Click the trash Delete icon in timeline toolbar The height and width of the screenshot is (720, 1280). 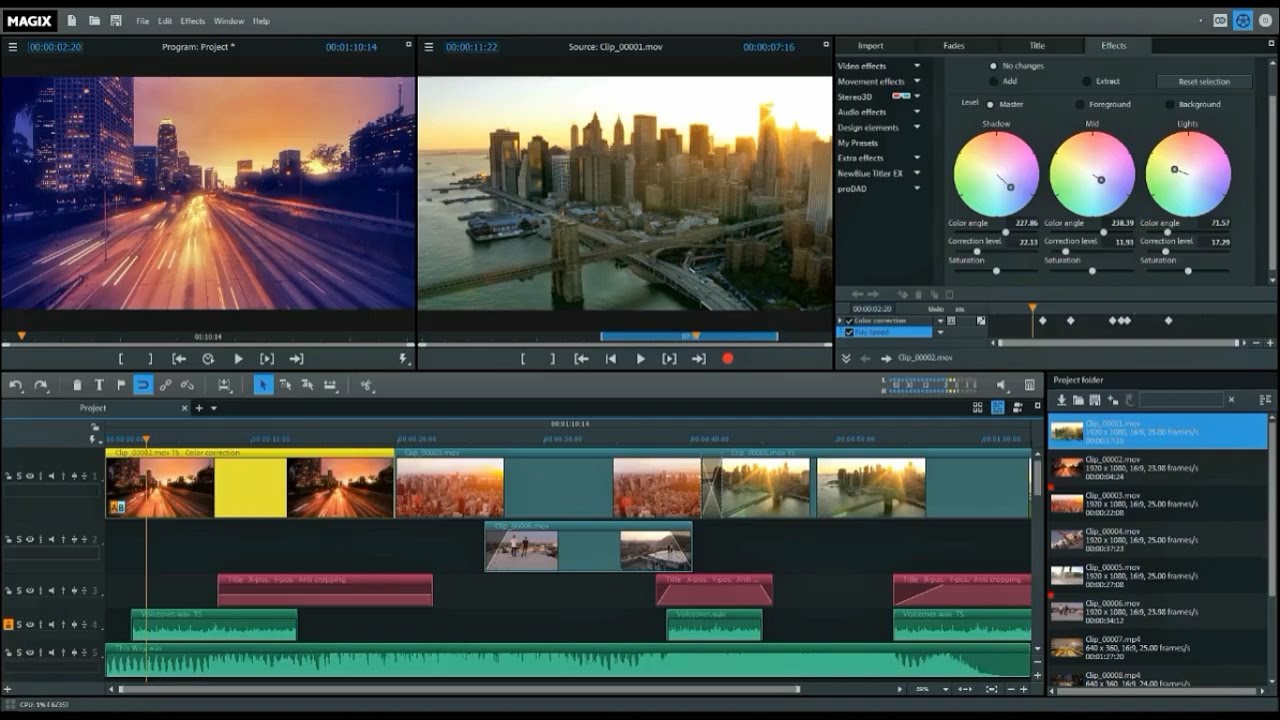(x=77, y=385)
